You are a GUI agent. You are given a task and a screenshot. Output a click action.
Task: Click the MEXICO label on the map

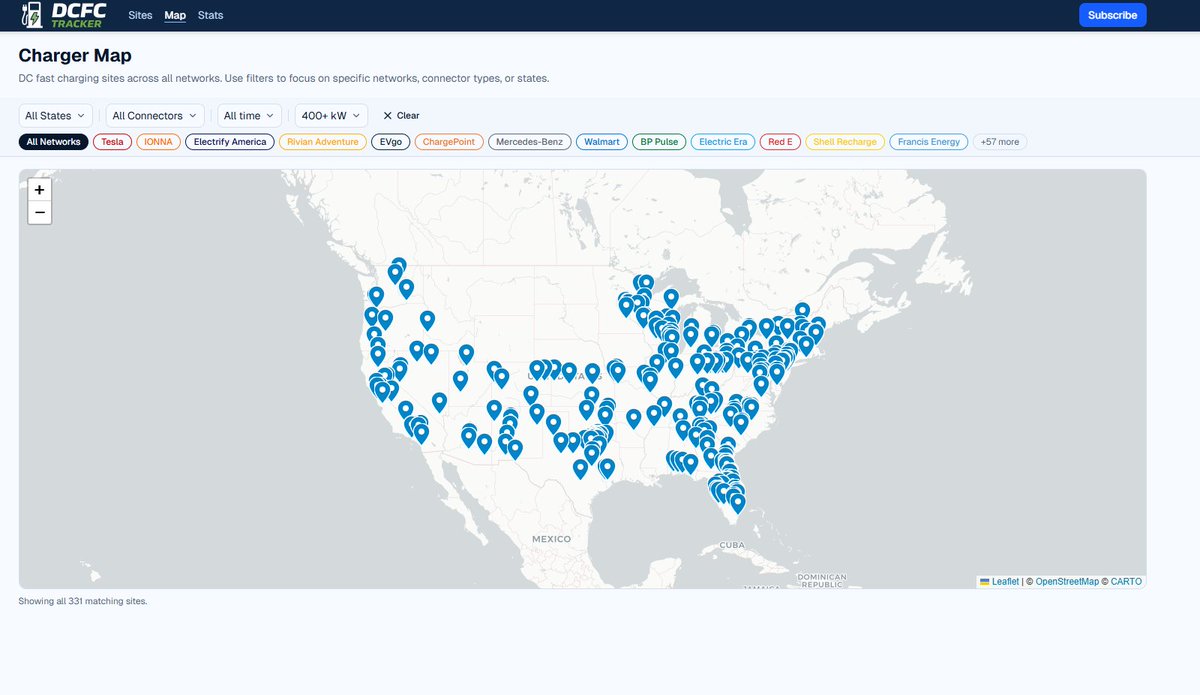tap(550, 538)
